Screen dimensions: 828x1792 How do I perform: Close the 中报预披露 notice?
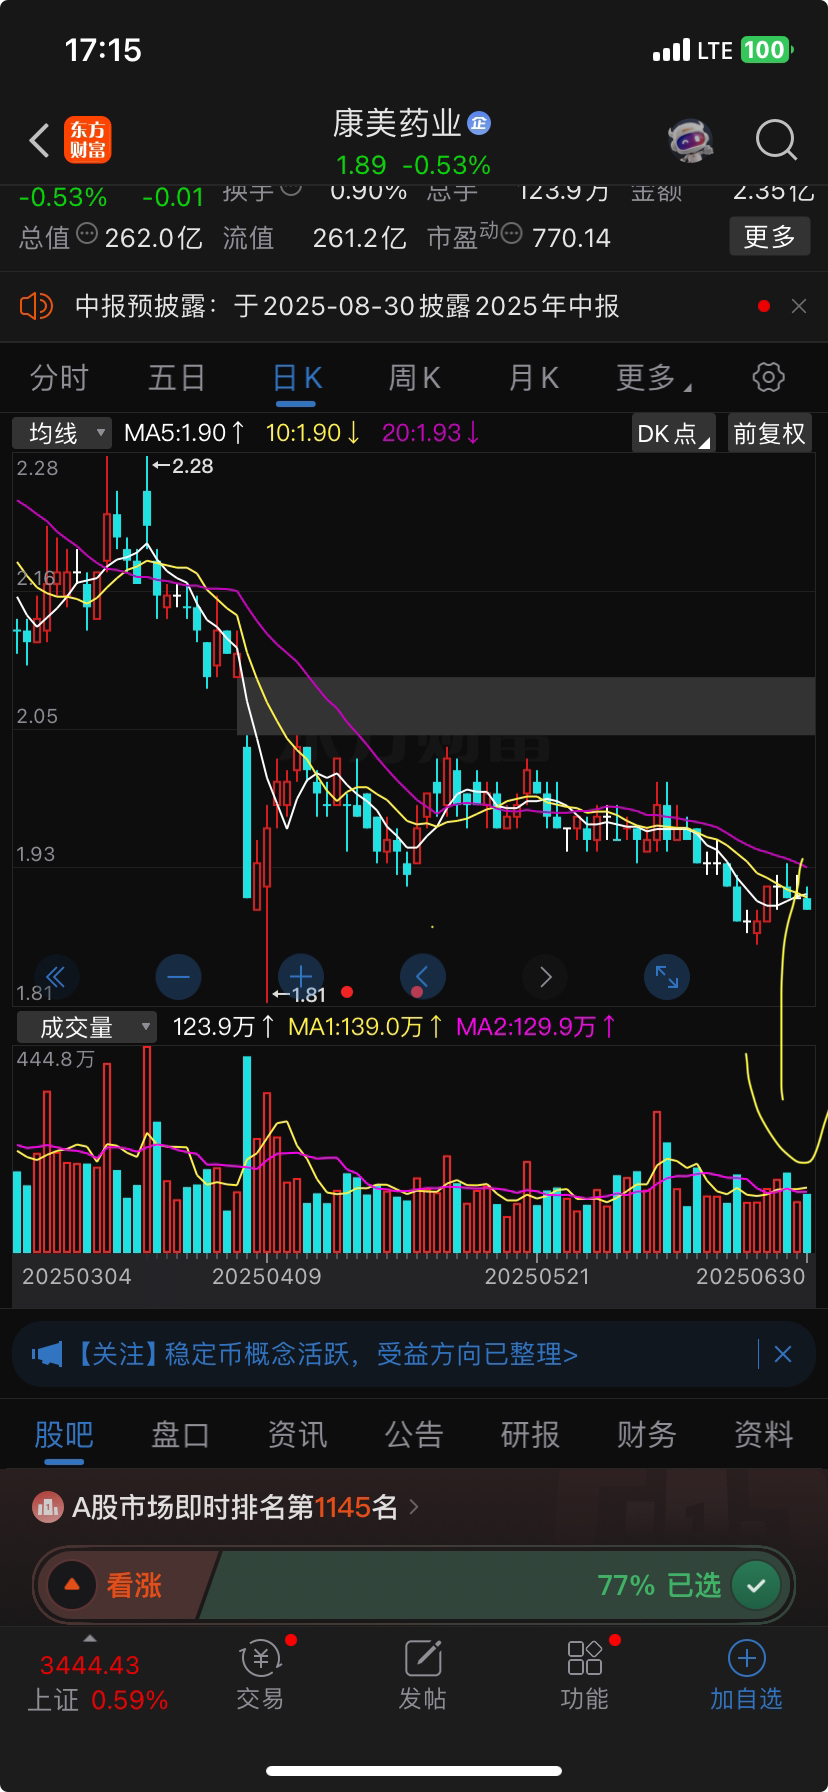click(x=799, y=306)
